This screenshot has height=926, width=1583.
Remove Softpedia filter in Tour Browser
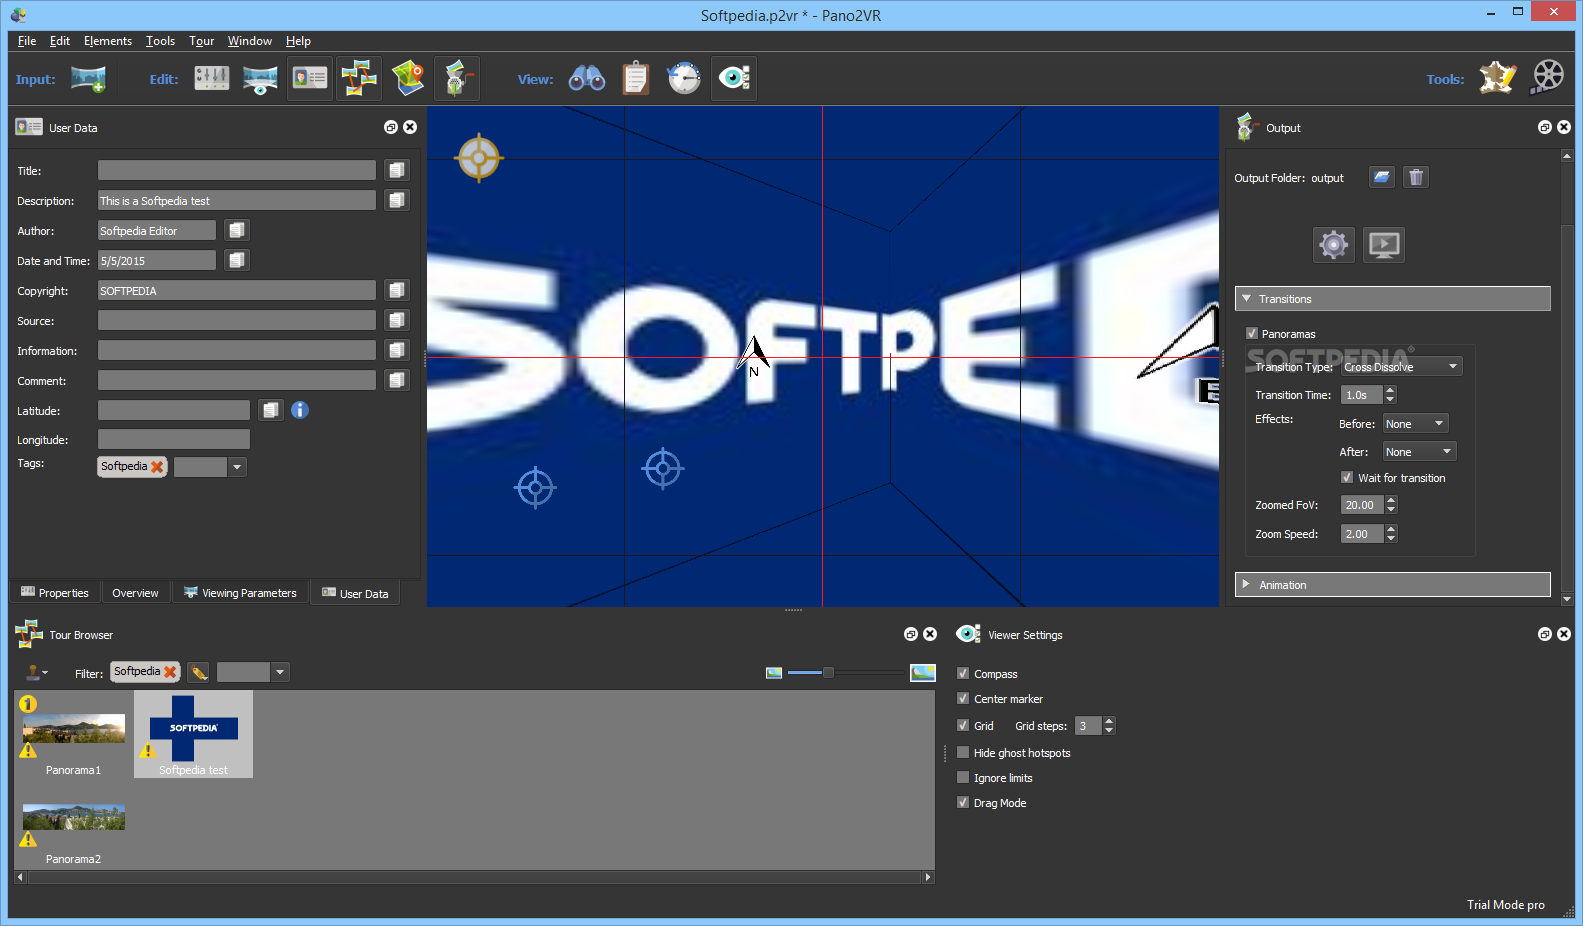click(170, 672)
